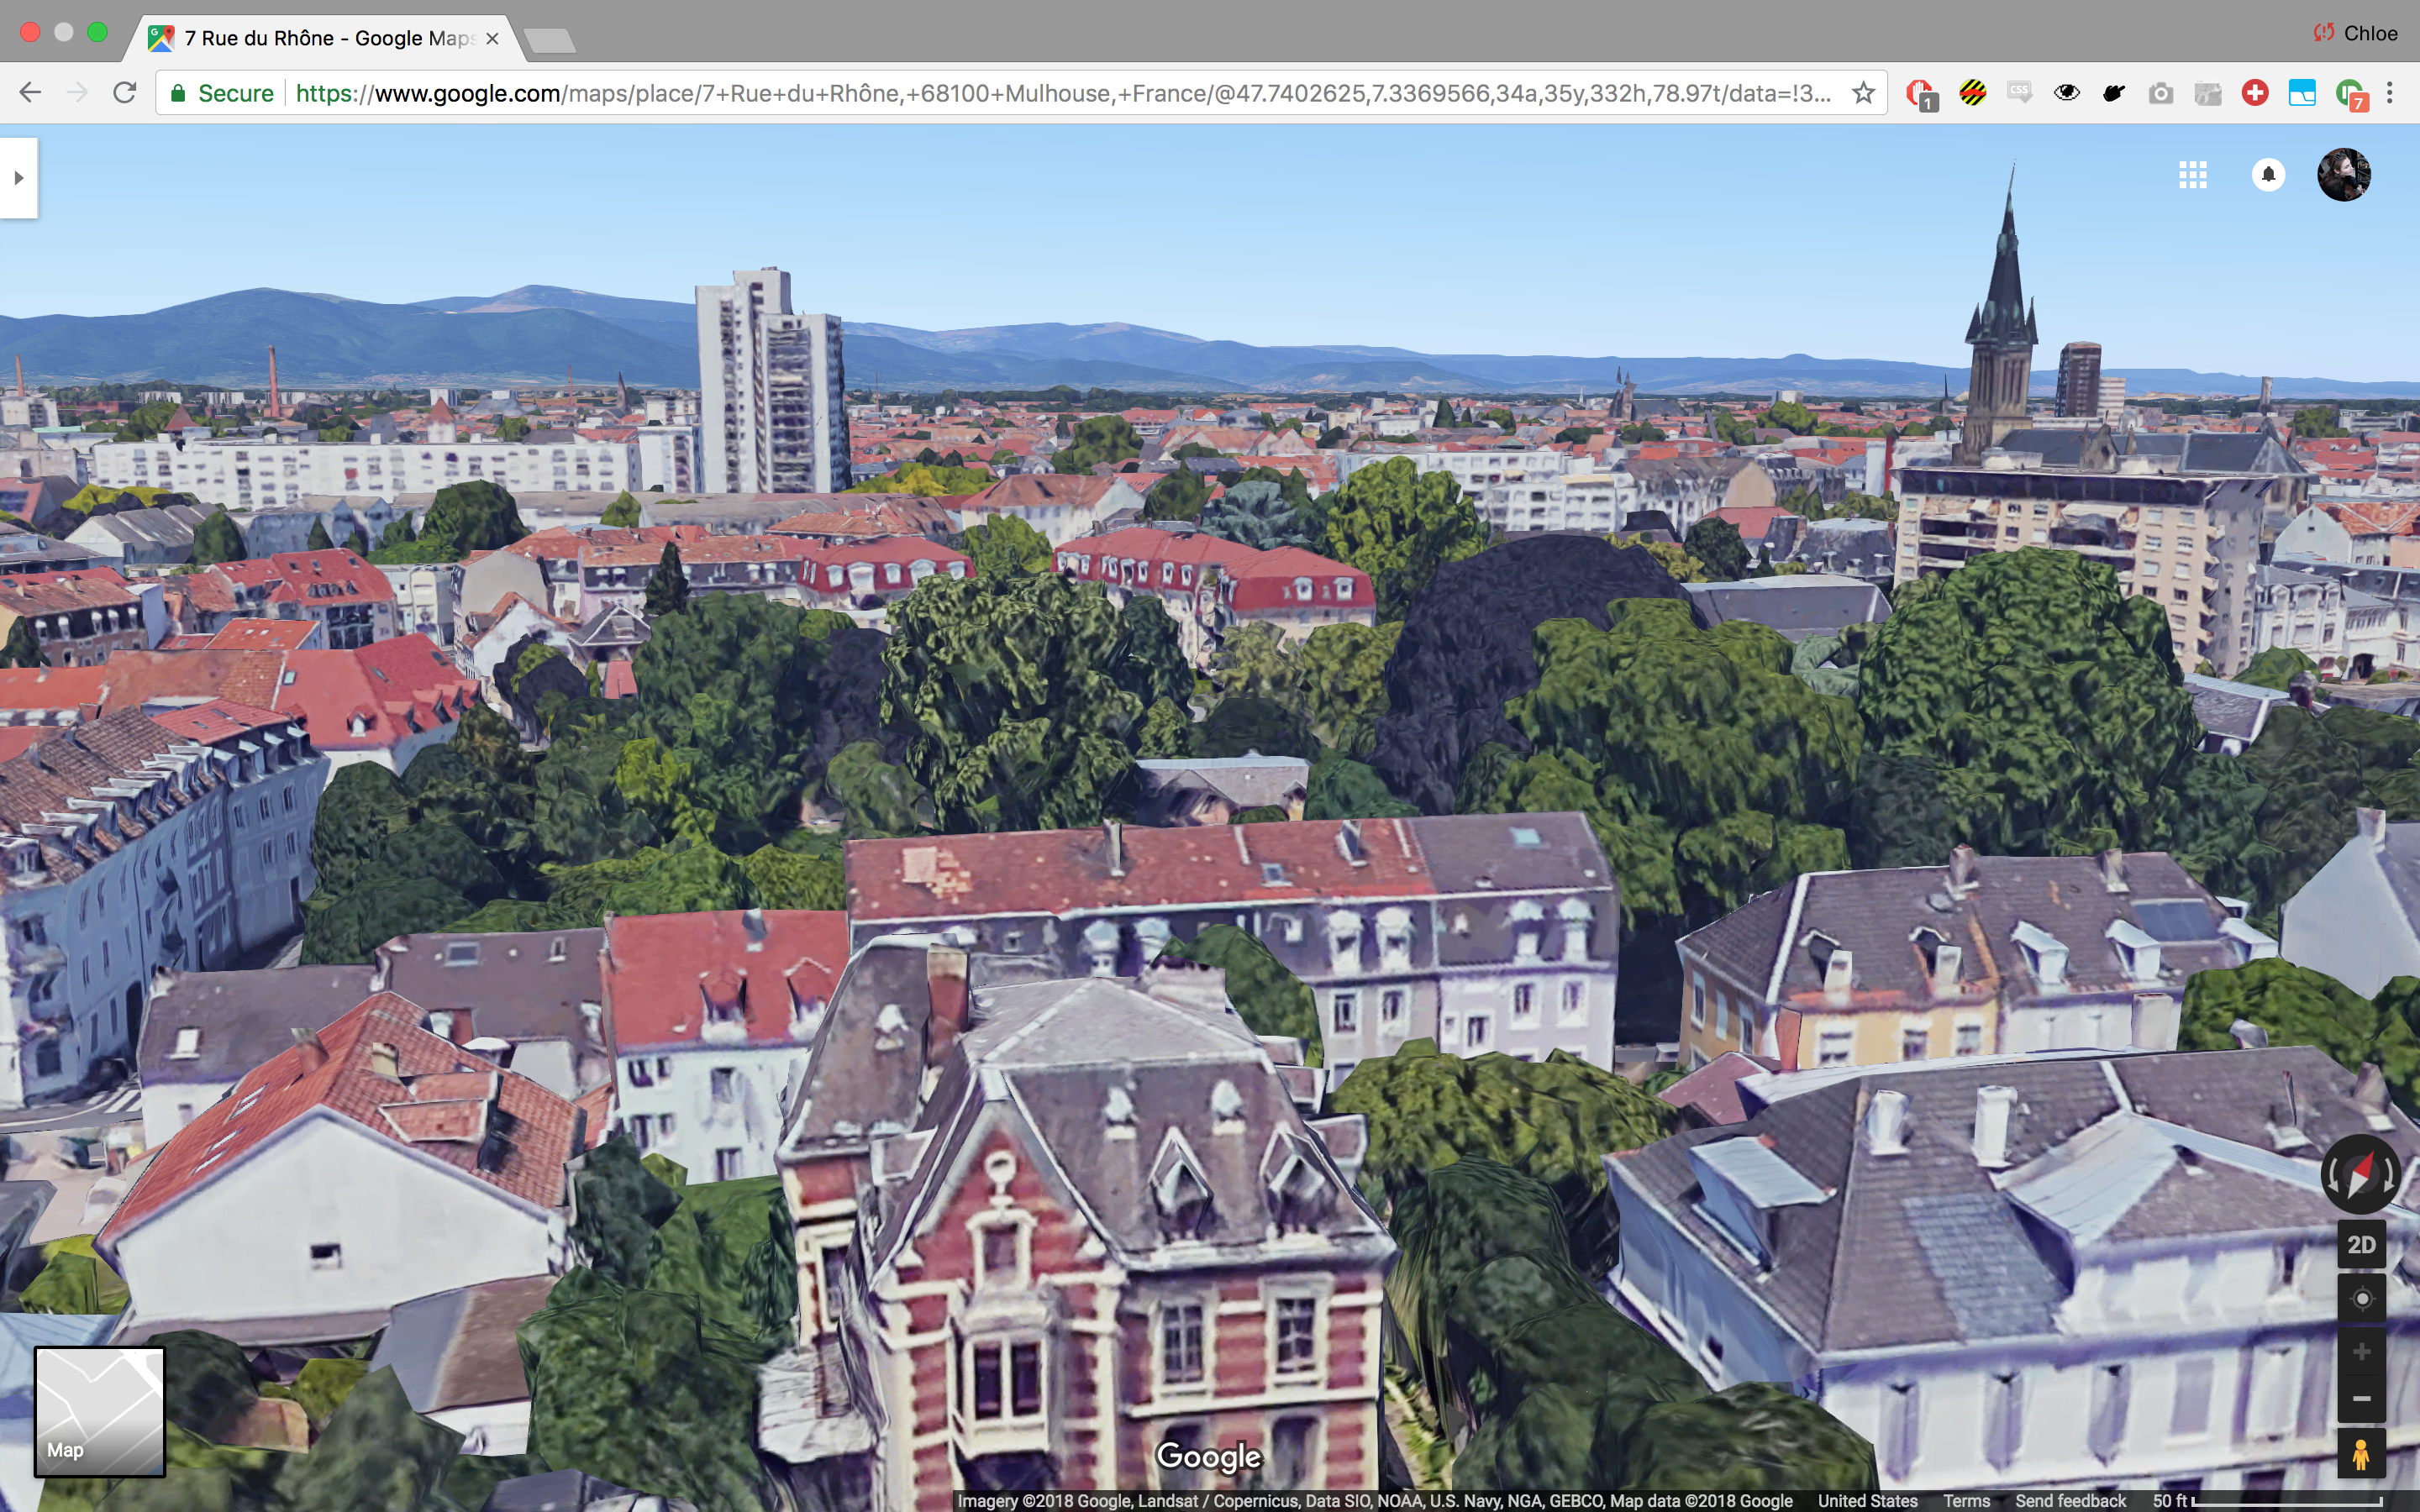Expand the collapsed side panel arrow
The image size is (2420, 1512).
point(18,178)
